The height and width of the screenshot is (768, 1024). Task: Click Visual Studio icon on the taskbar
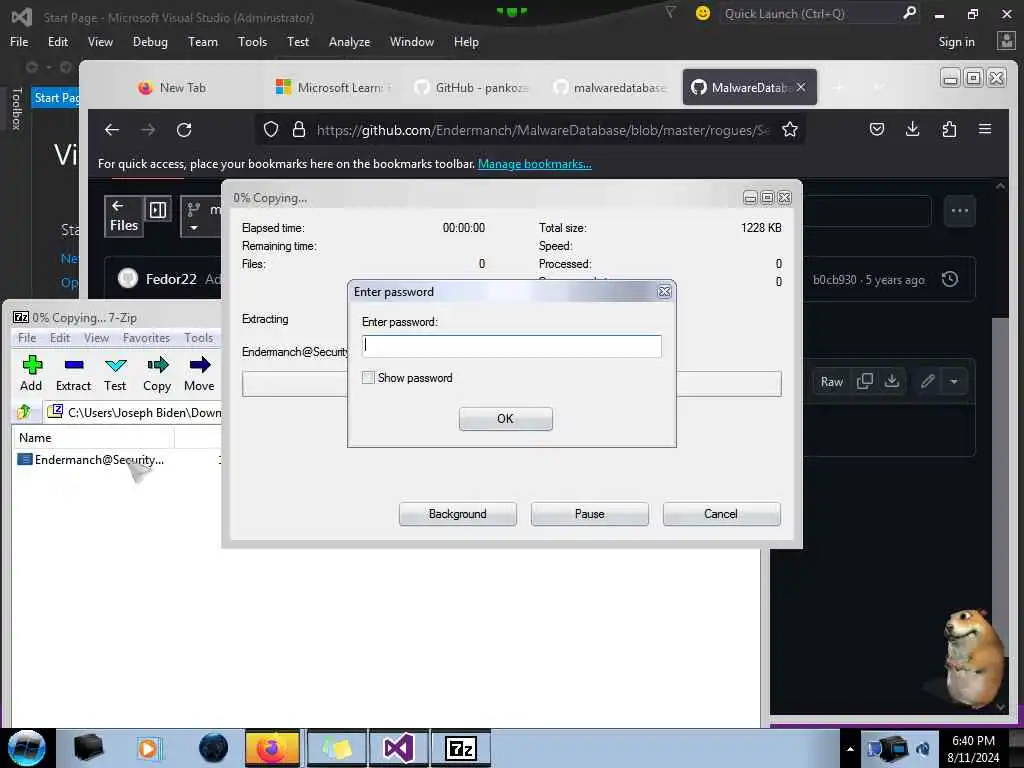(398, 748)
